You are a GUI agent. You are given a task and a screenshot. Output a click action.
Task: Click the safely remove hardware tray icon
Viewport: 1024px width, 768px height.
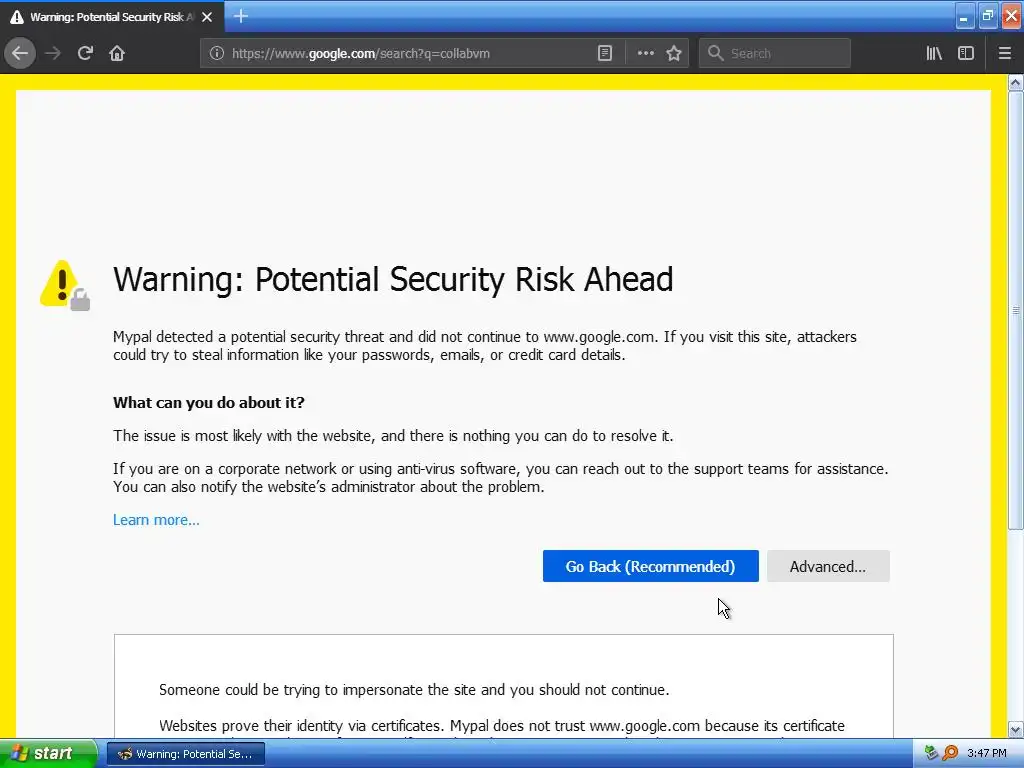pos(932,753)
